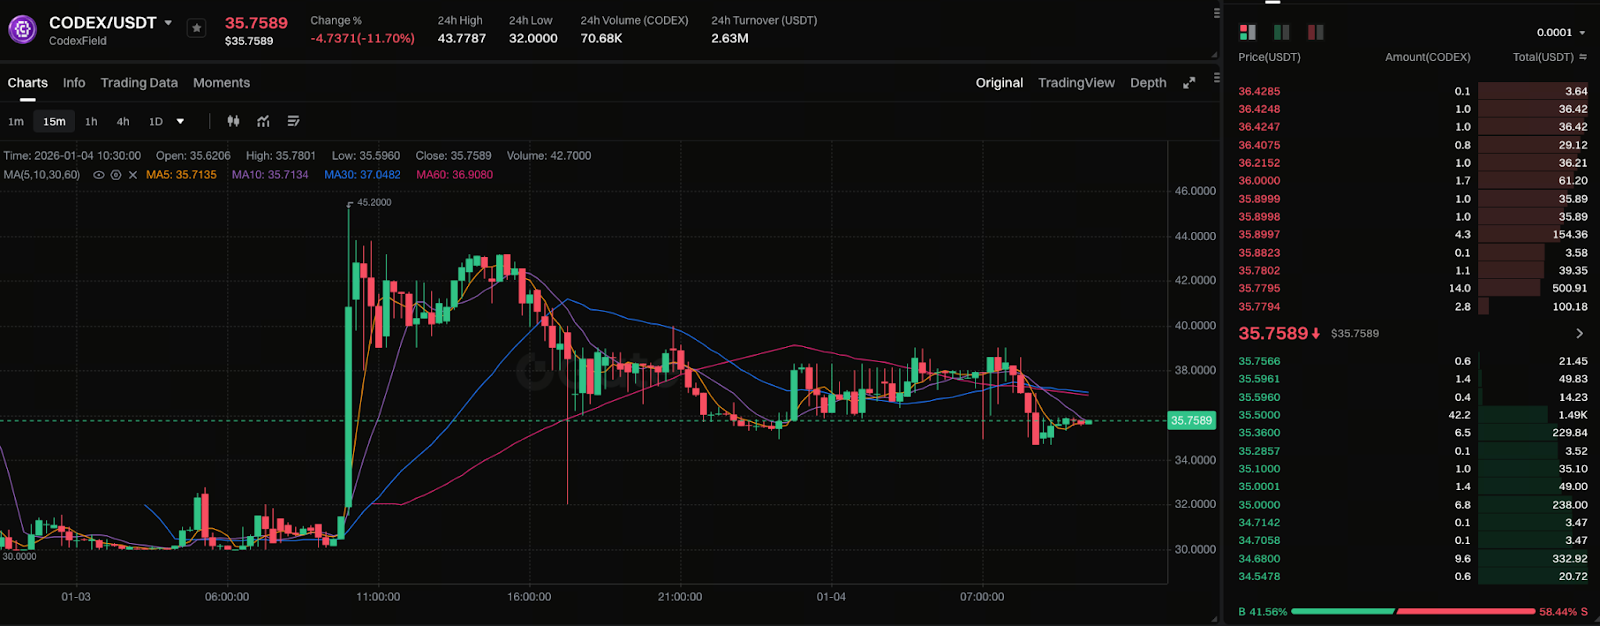Screen dimensions: 1600x626
Task: Show buy orders only in order book
Action: (x=1281, y=32)
